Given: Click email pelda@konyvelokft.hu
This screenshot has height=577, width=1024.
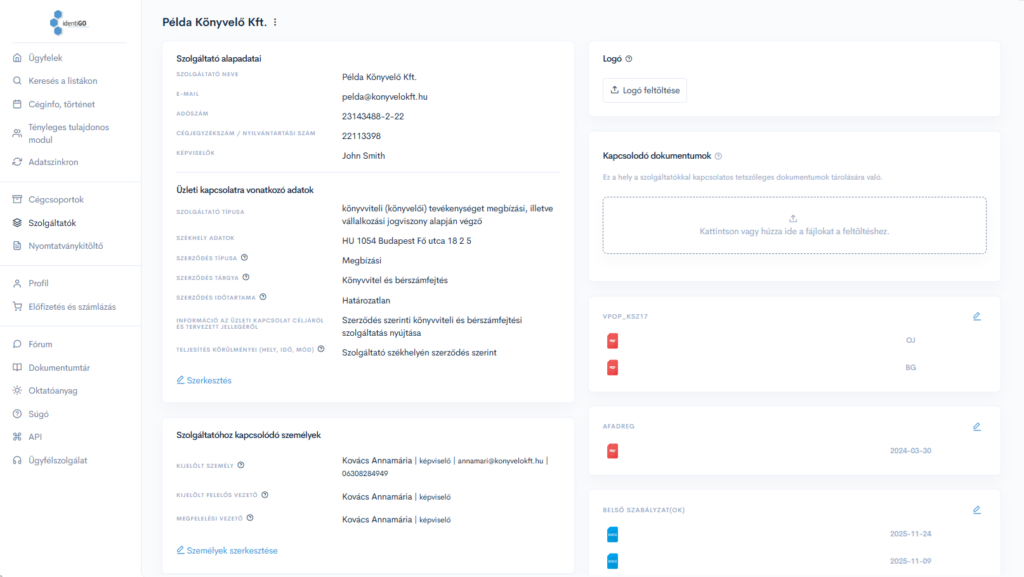Looking at the screenshot, I should pos(385,97).
